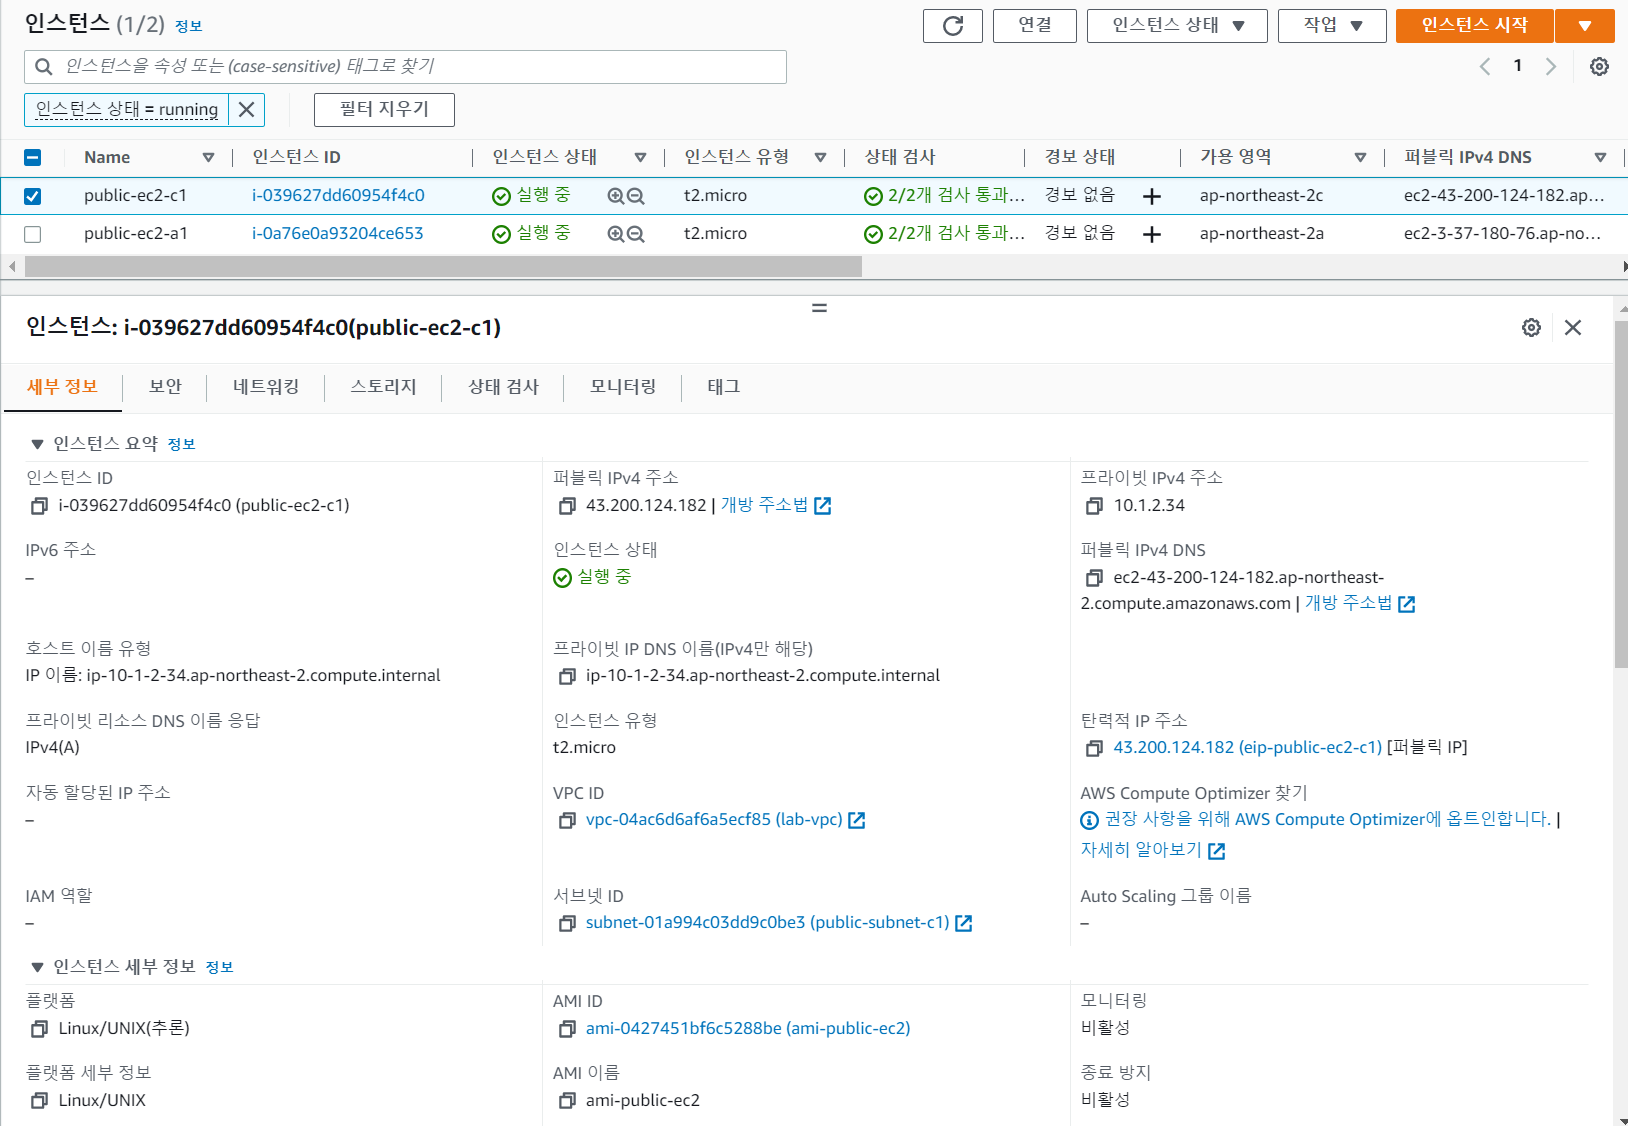Open the 인스턴스 상태 dropdown
The width and height of the screenshot is (1628, 1126).
1177,26
